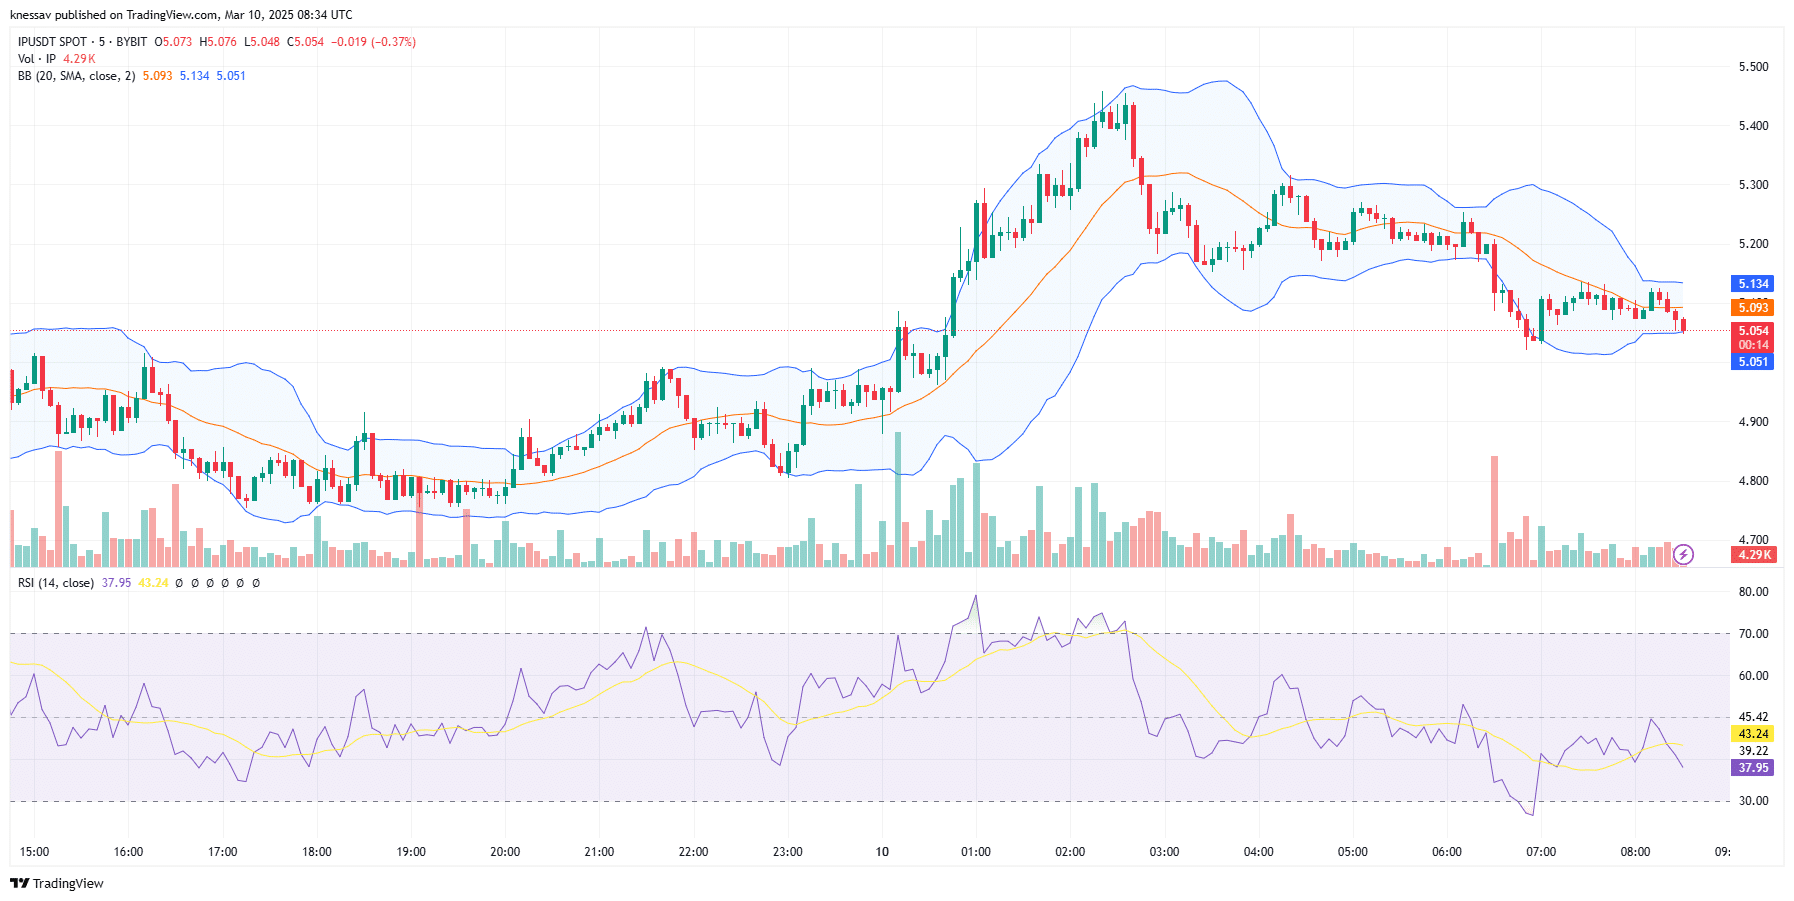Select the open value O5.073
Image resolution: width=1794 pixels, height=901 pixels.
coord(173,42)
